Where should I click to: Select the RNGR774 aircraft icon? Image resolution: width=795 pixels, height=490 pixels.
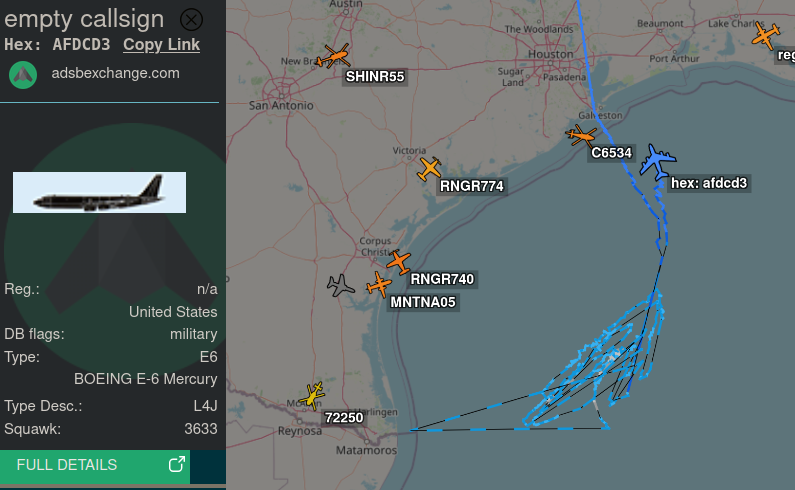(429, 168)
